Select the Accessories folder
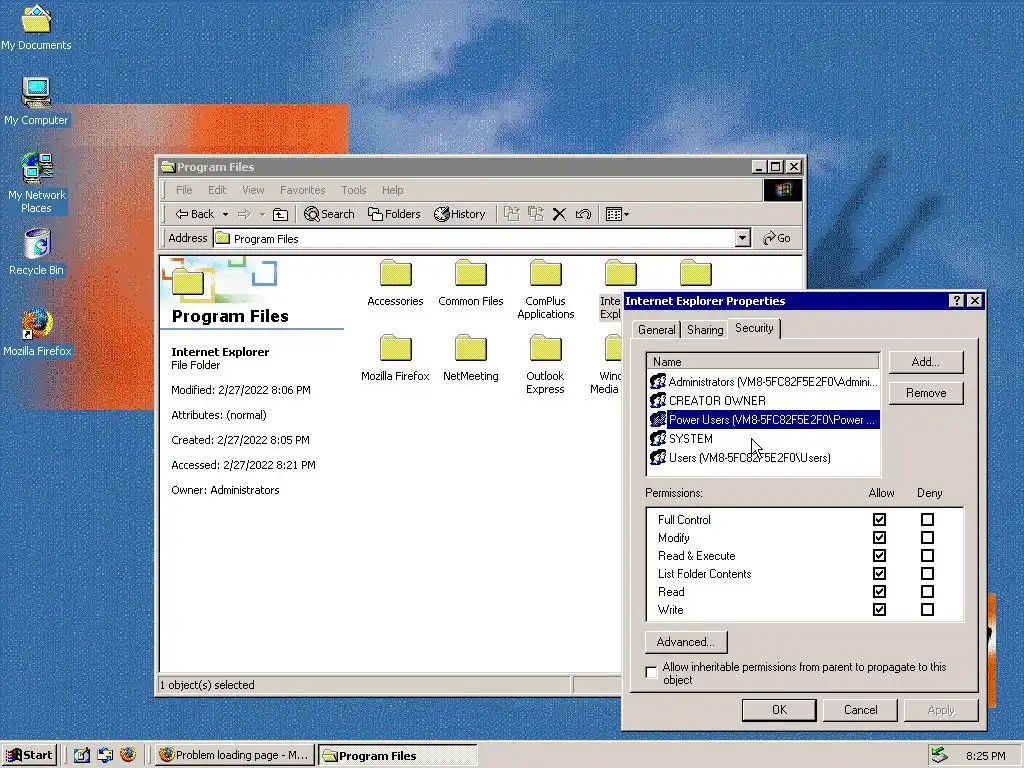The height and width of the screenshot is (768, 1024). pyautogui.click(x=395, y=283)
